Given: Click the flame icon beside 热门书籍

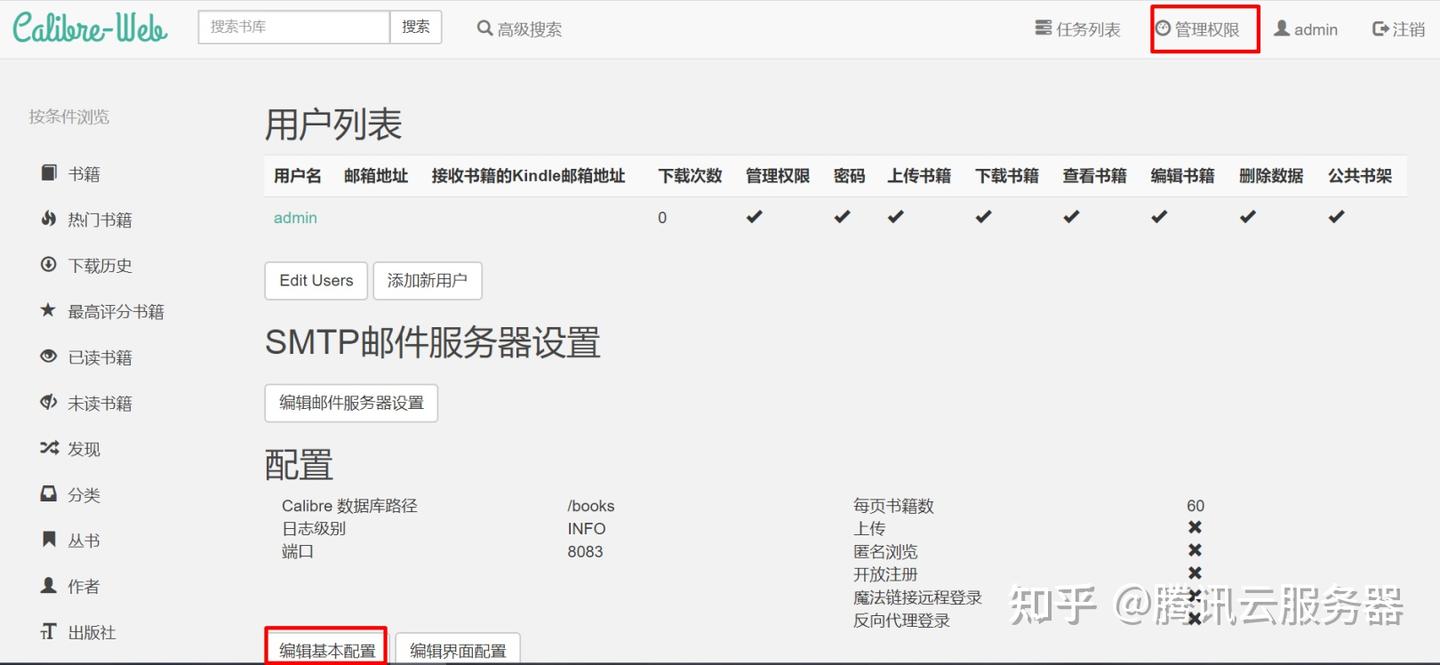Looking at the screenshot, I should click(x=49, y=218).
